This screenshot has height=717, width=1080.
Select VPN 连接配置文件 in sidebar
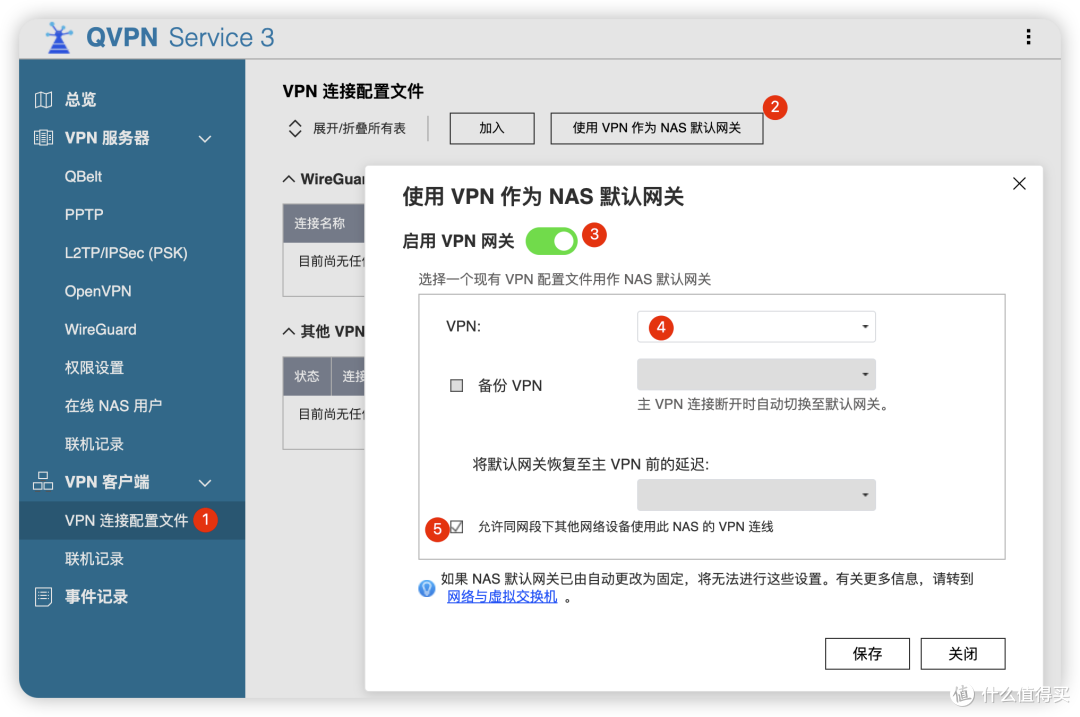[x=127, y=521]
